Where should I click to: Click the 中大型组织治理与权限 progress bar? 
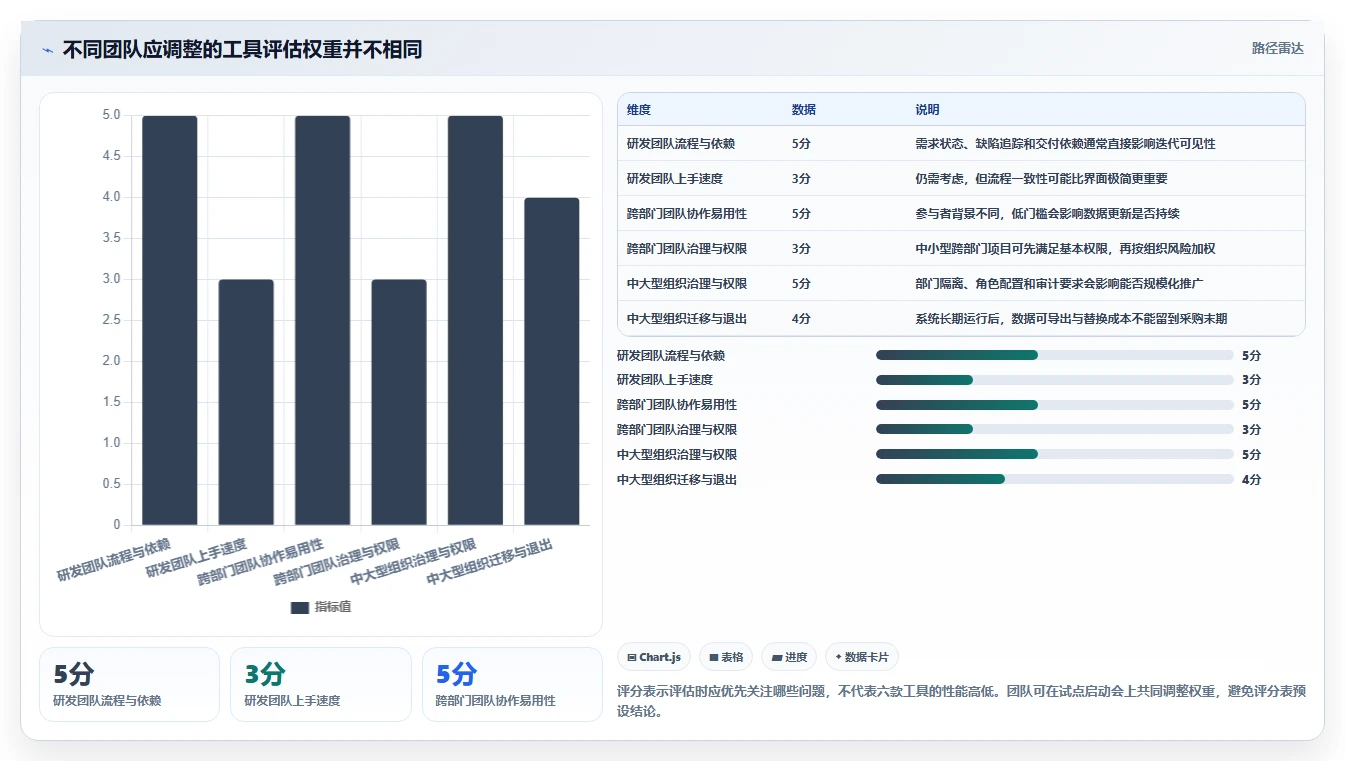tap(1055, 455)
